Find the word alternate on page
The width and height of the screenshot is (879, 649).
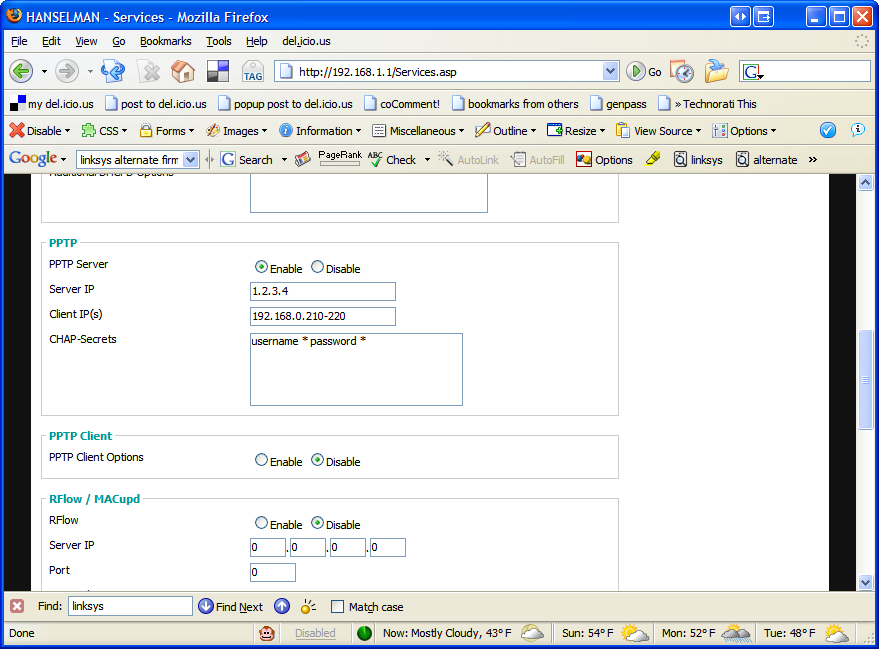pos(766,160)
